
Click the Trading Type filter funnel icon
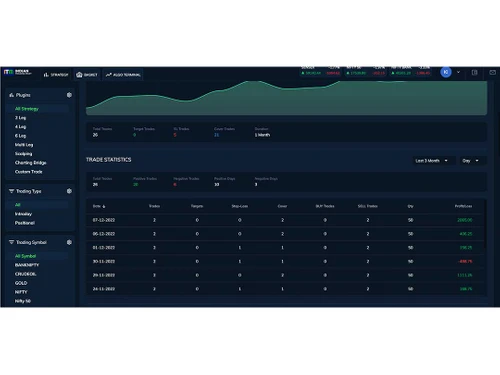12,191
